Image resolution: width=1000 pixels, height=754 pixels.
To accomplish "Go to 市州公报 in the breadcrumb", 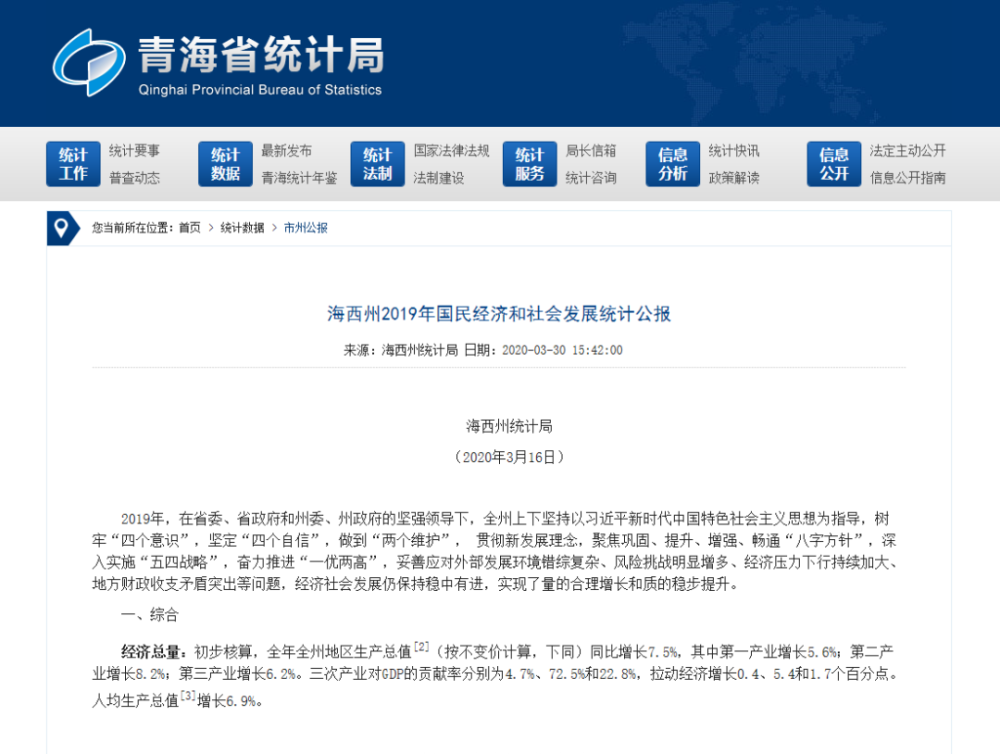I will point(305,228).
